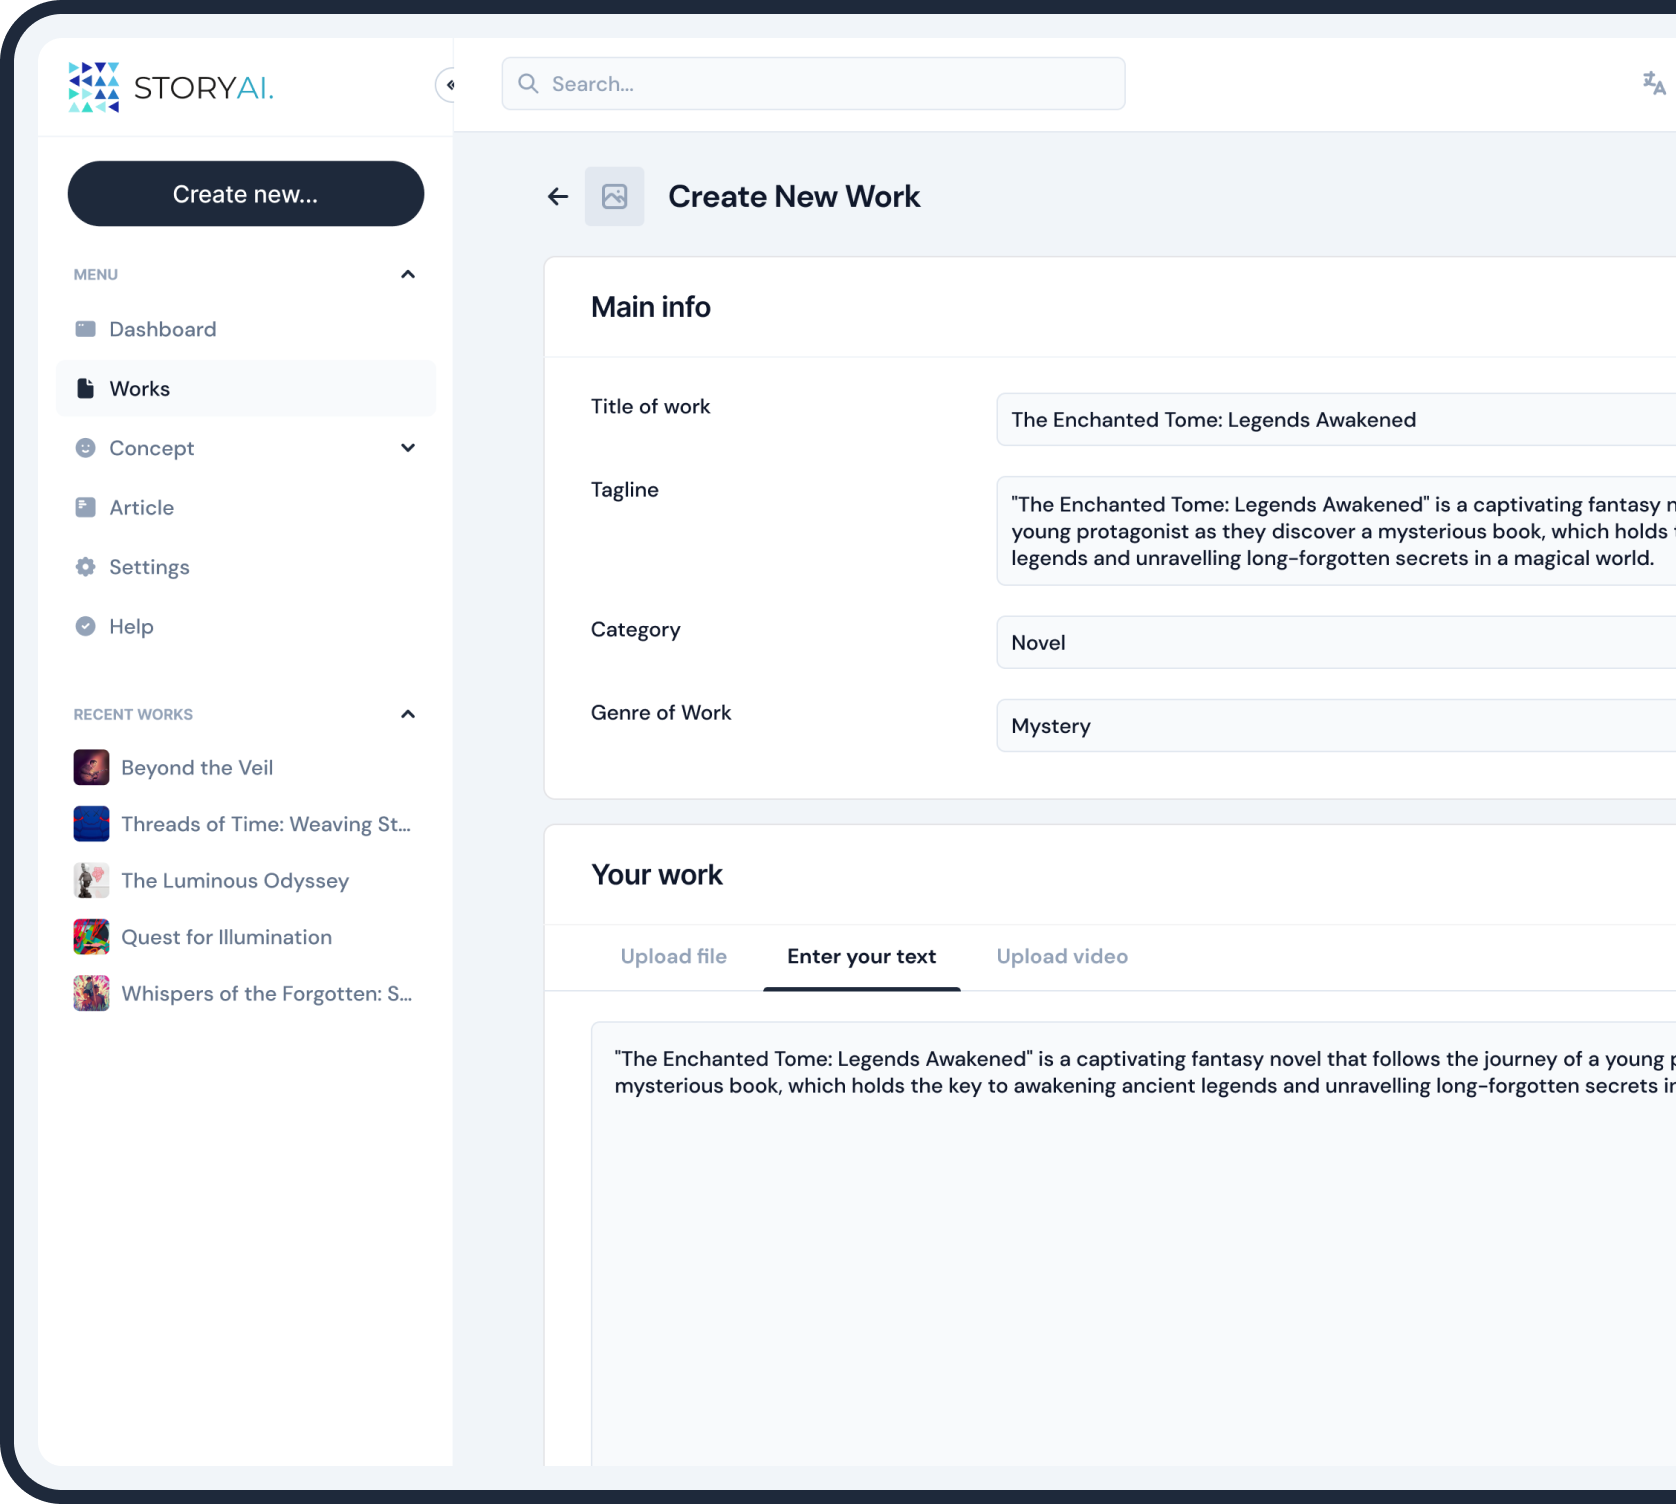Open The Luminous Odyssey recent work
Screen dimensions: 1676x1504
click(235, 881)
